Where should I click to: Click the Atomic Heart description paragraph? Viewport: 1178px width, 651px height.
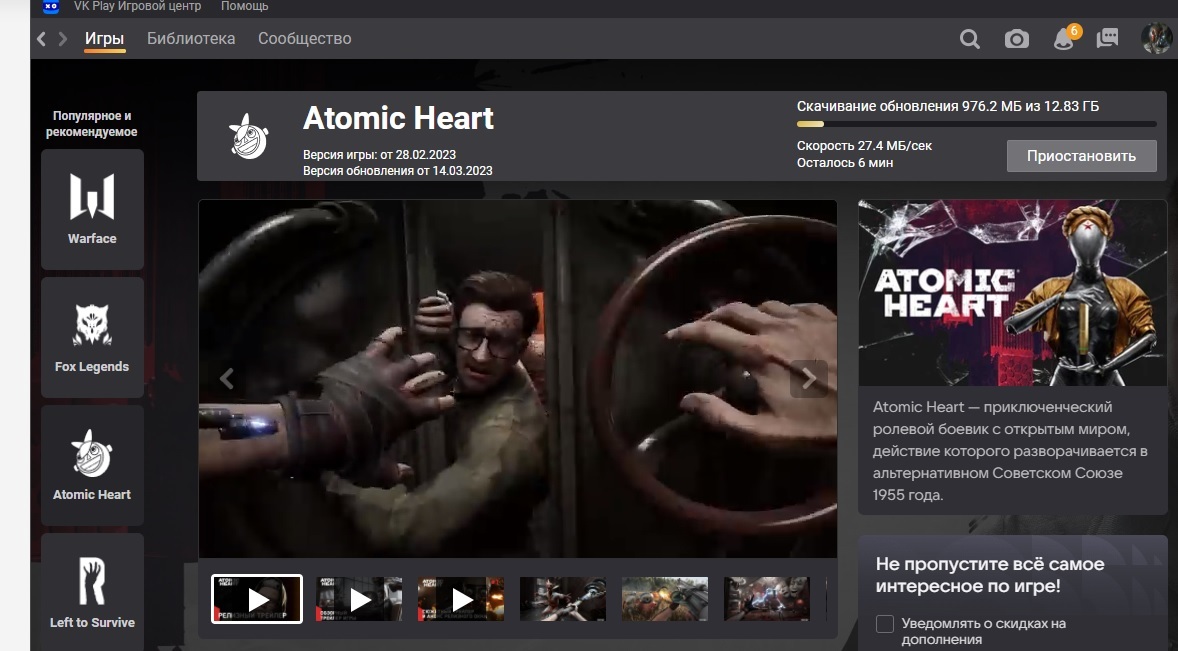(1010, 451)
